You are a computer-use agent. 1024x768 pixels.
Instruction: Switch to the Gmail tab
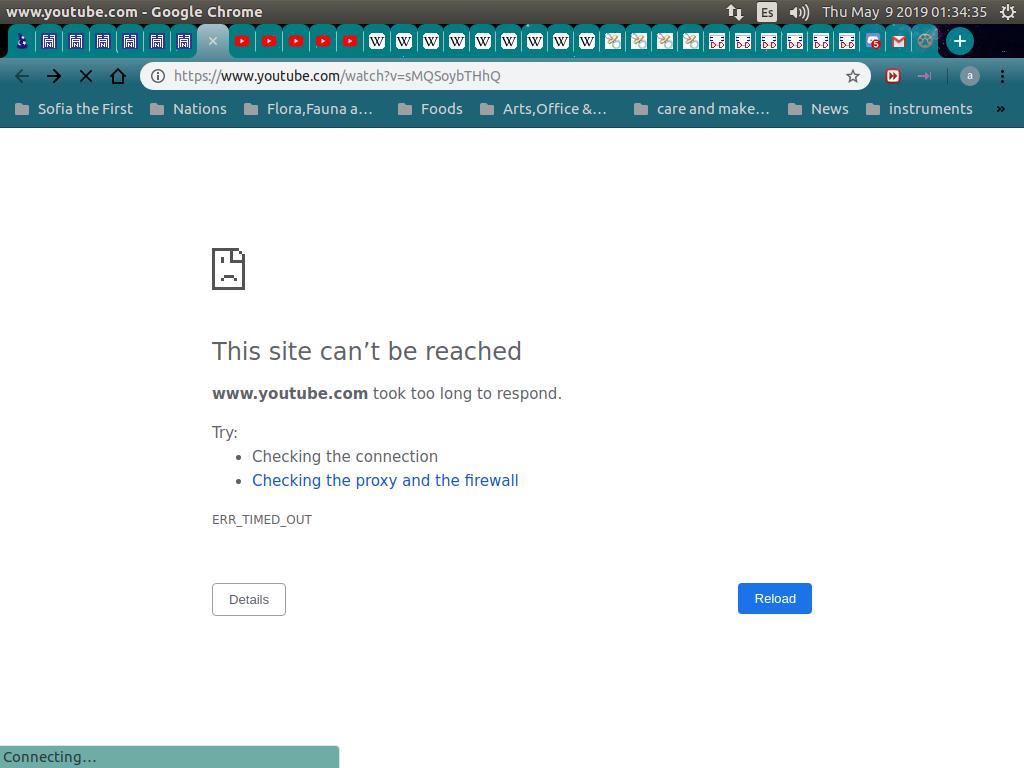899,41
